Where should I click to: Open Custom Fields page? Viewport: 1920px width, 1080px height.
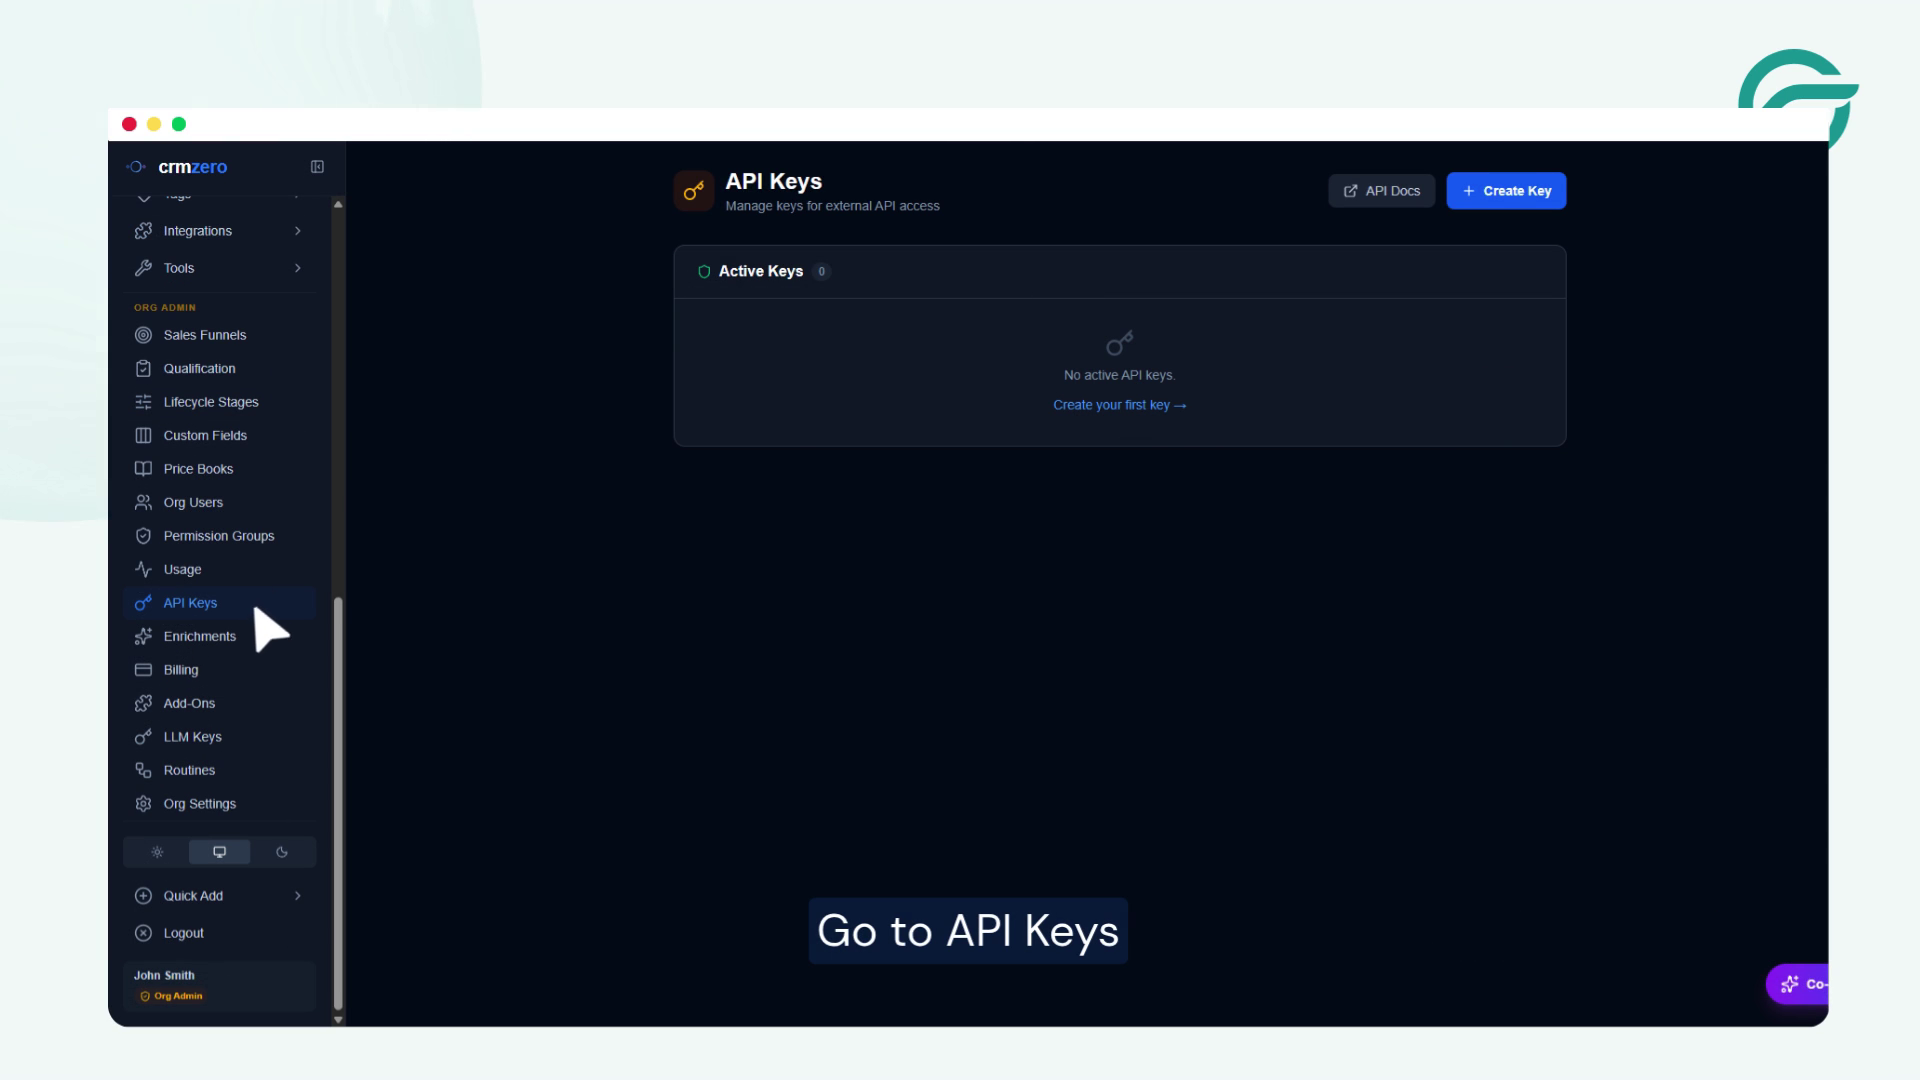[219, 435]
